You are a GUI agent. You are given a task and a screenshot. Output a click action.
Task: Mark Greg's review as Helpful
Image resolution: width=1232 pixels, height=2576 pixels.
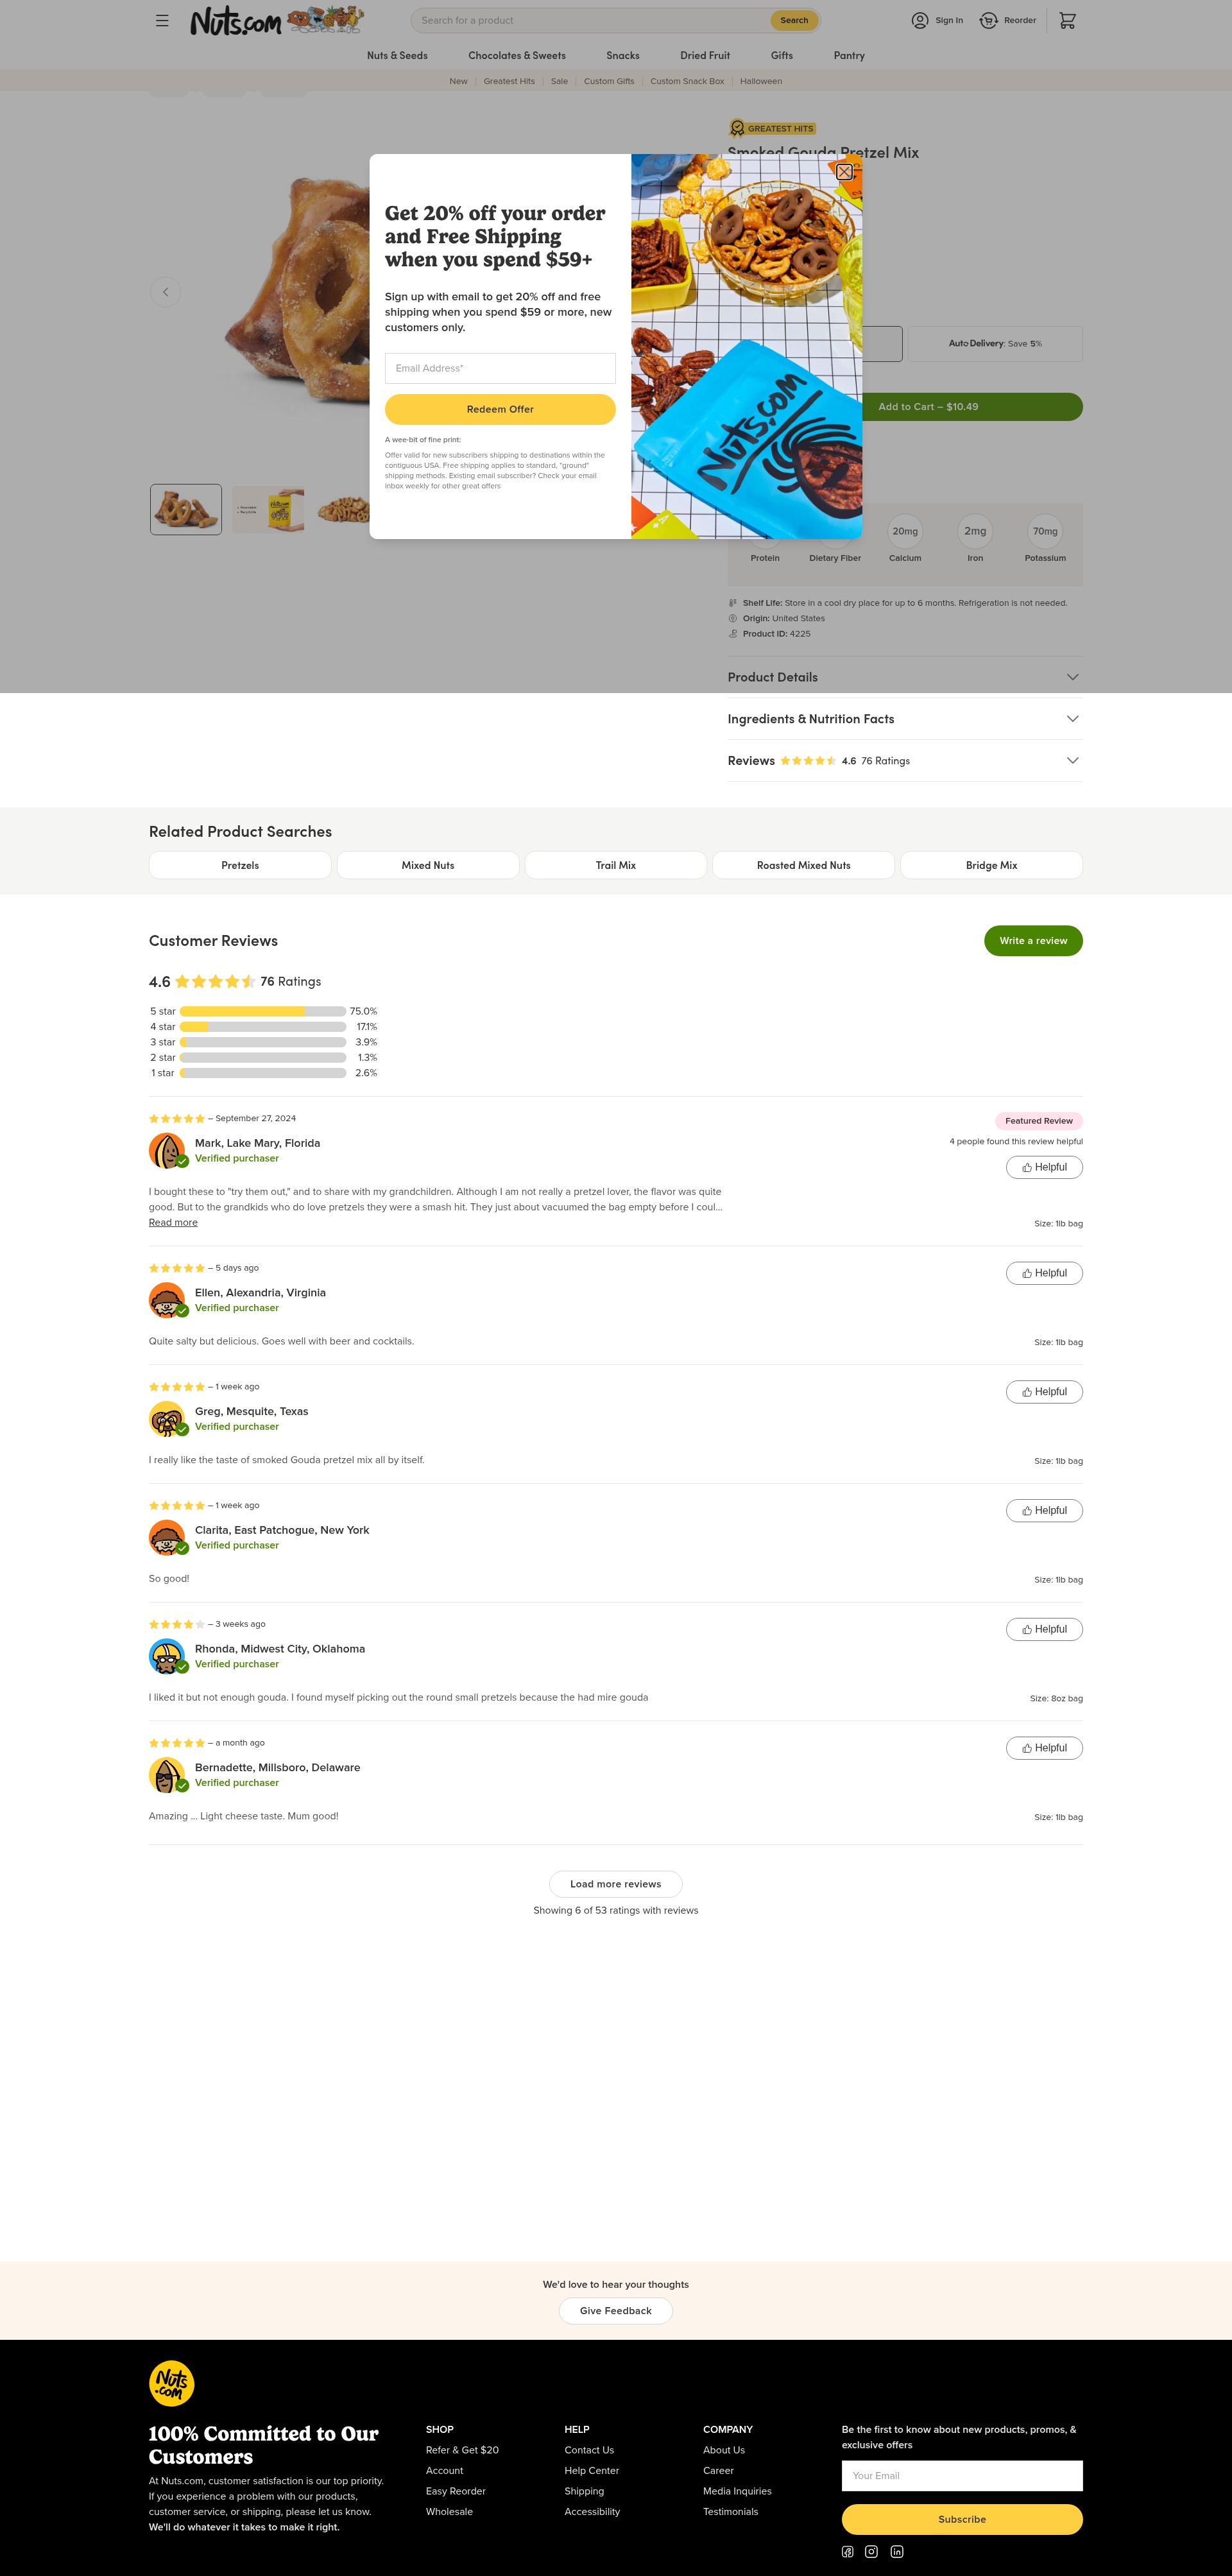[1044, 1392]
